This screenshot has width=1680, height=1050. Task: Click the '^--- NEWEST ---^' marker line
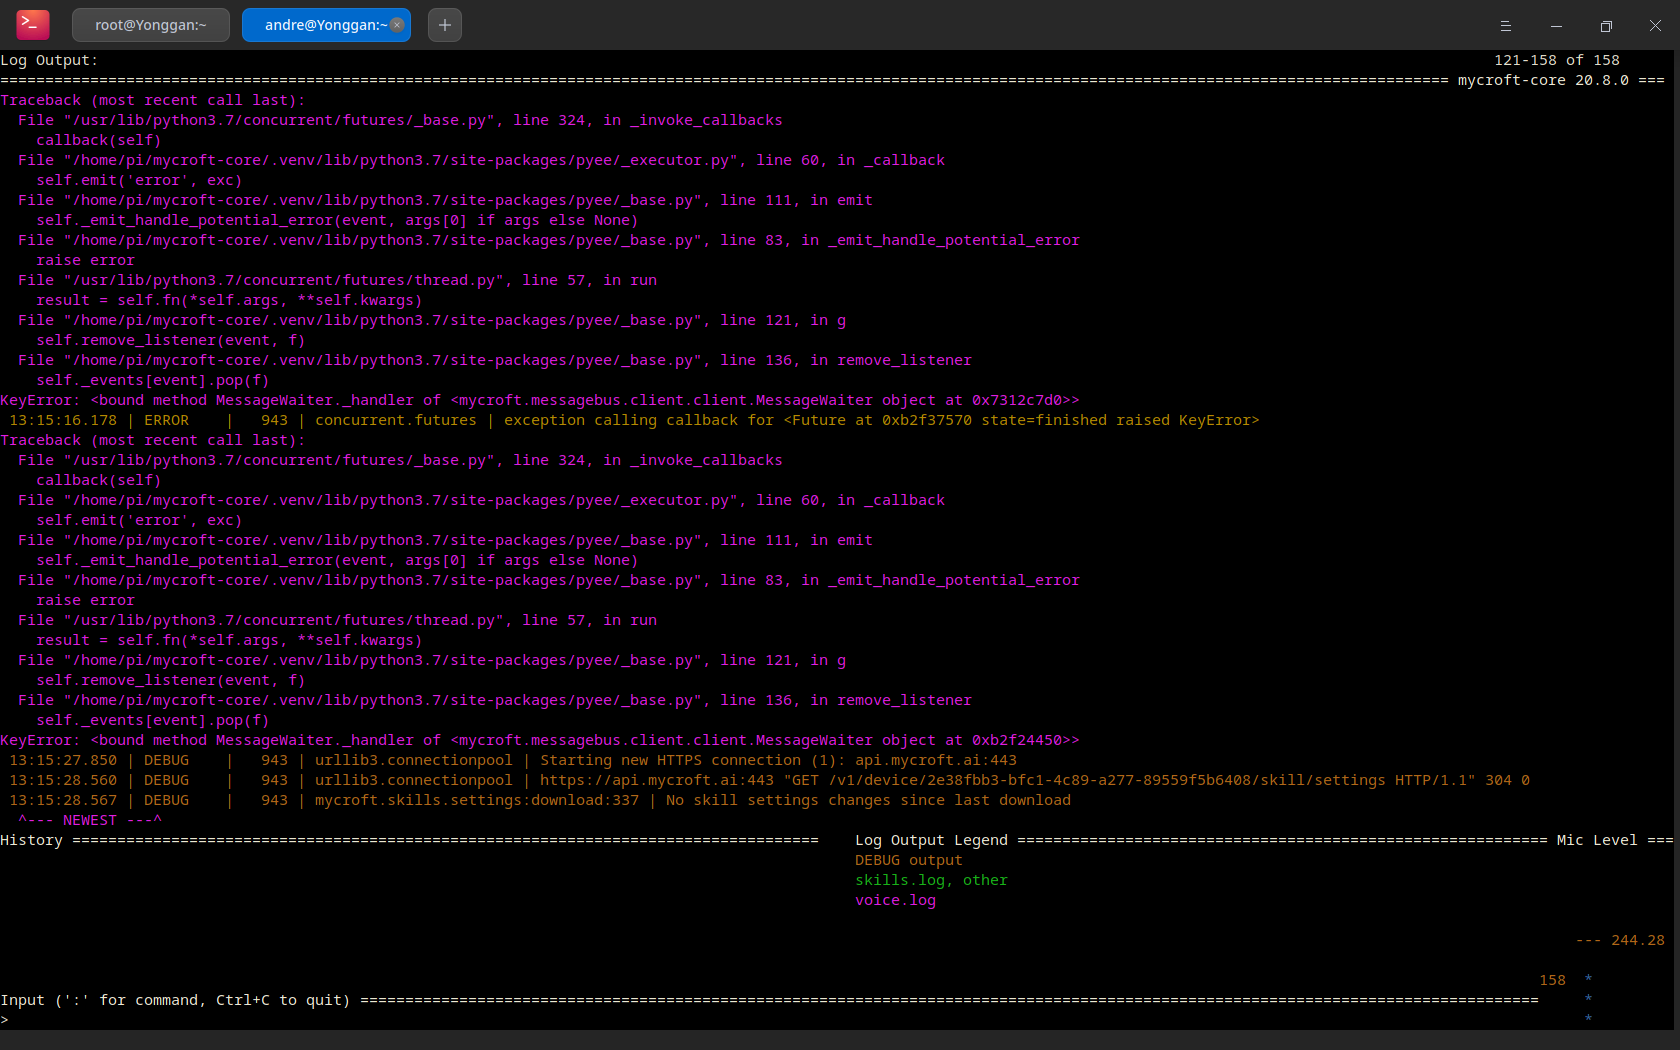(90, 820)
